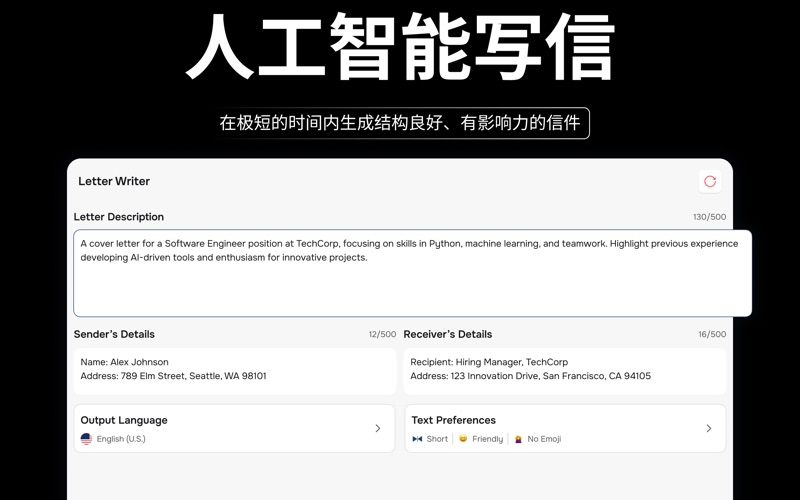800x500 pixels.
Task: Click the "Letter Description" label
Action: click(x=119, y=217)
